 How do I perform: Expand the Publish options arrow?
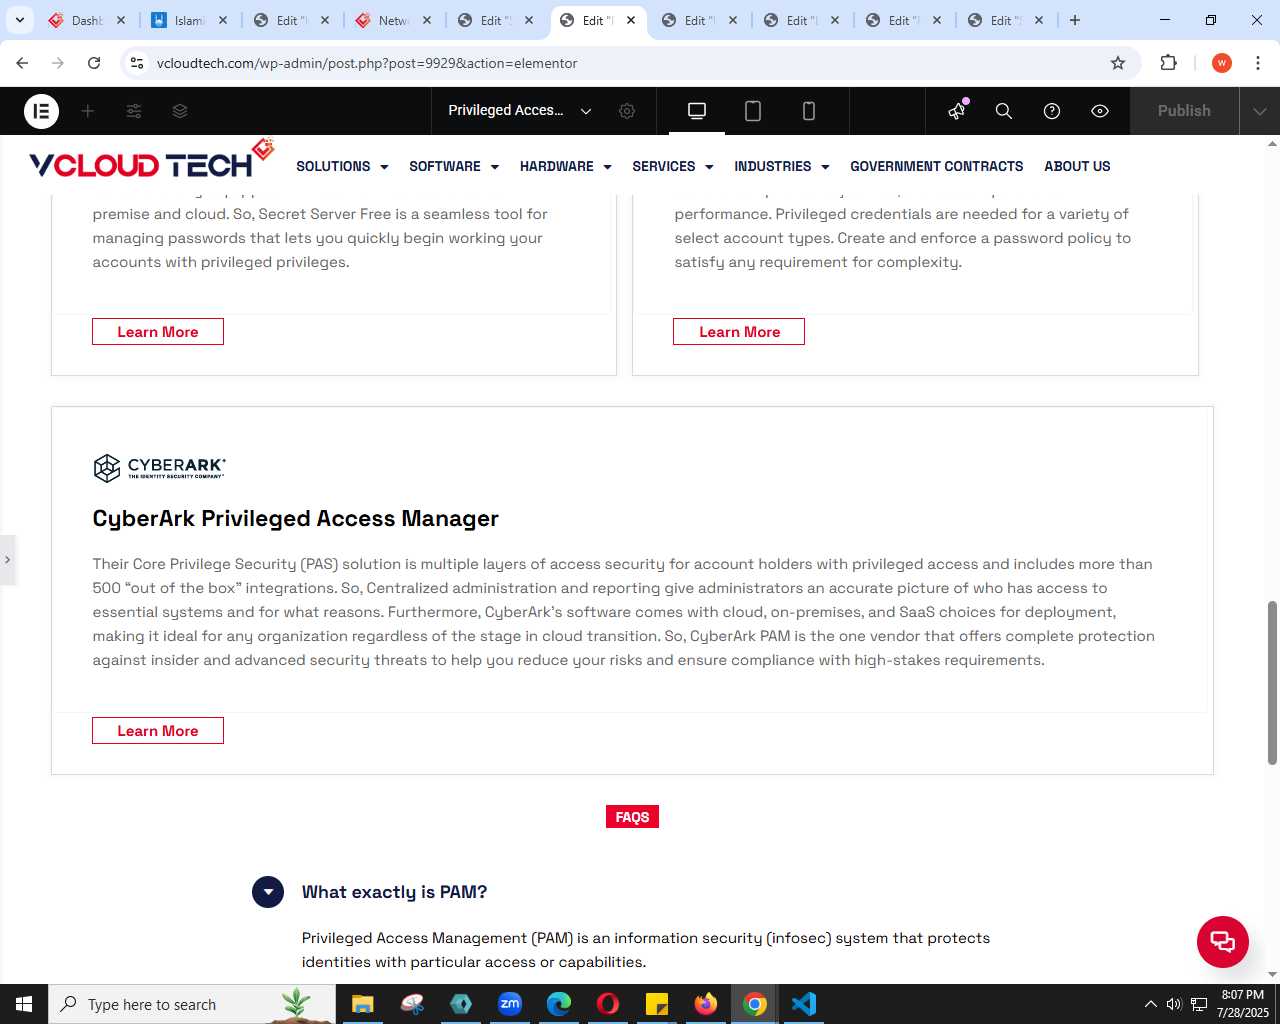pos(1260,111)
